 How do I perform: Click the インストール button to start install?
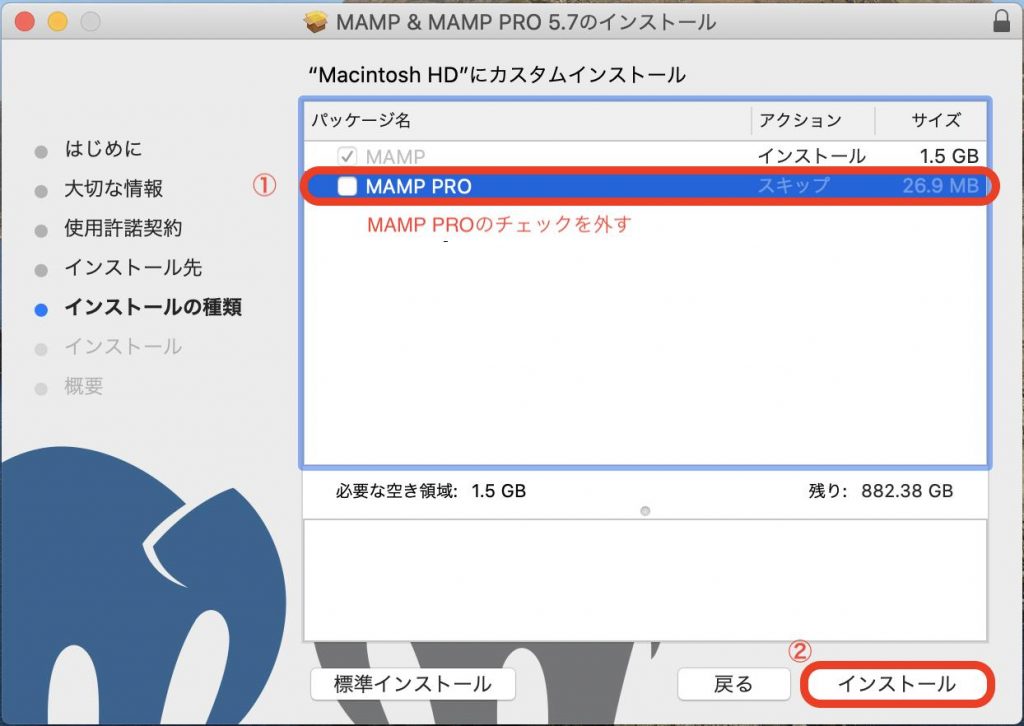point(897,684)
